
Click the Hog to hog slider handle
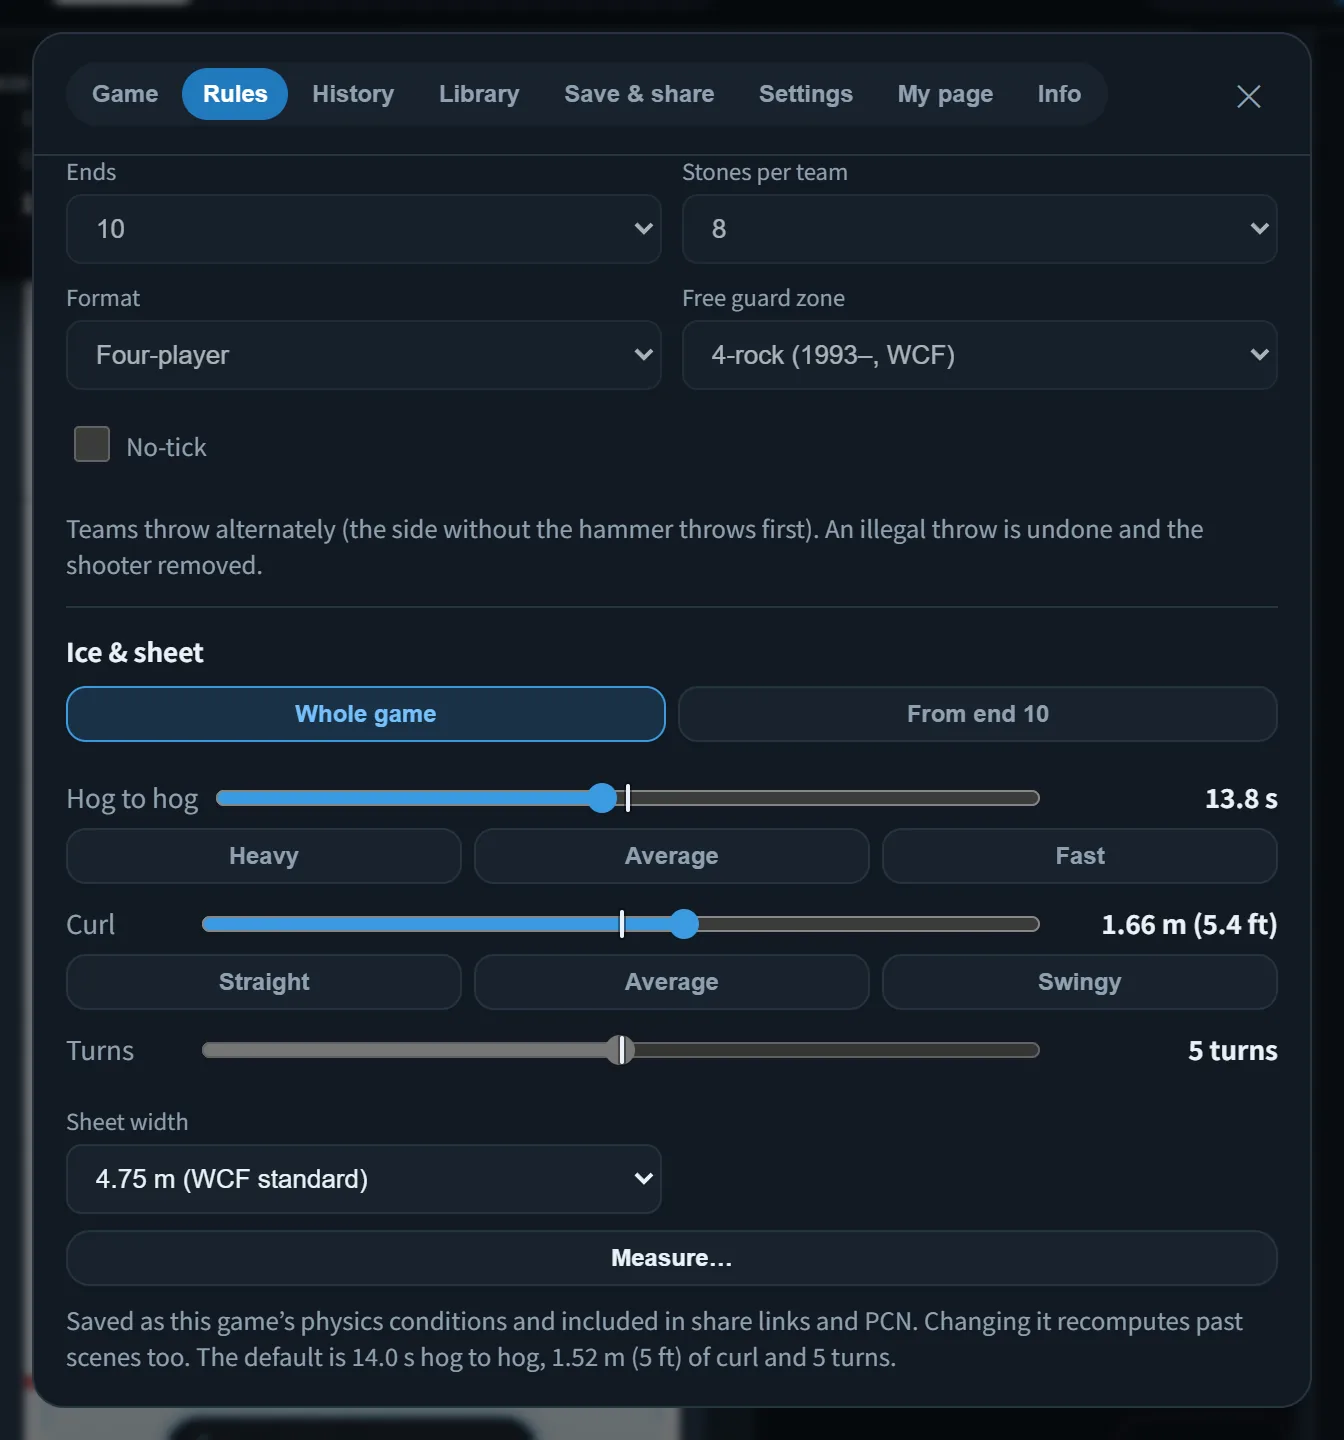(x=602, y=798)
